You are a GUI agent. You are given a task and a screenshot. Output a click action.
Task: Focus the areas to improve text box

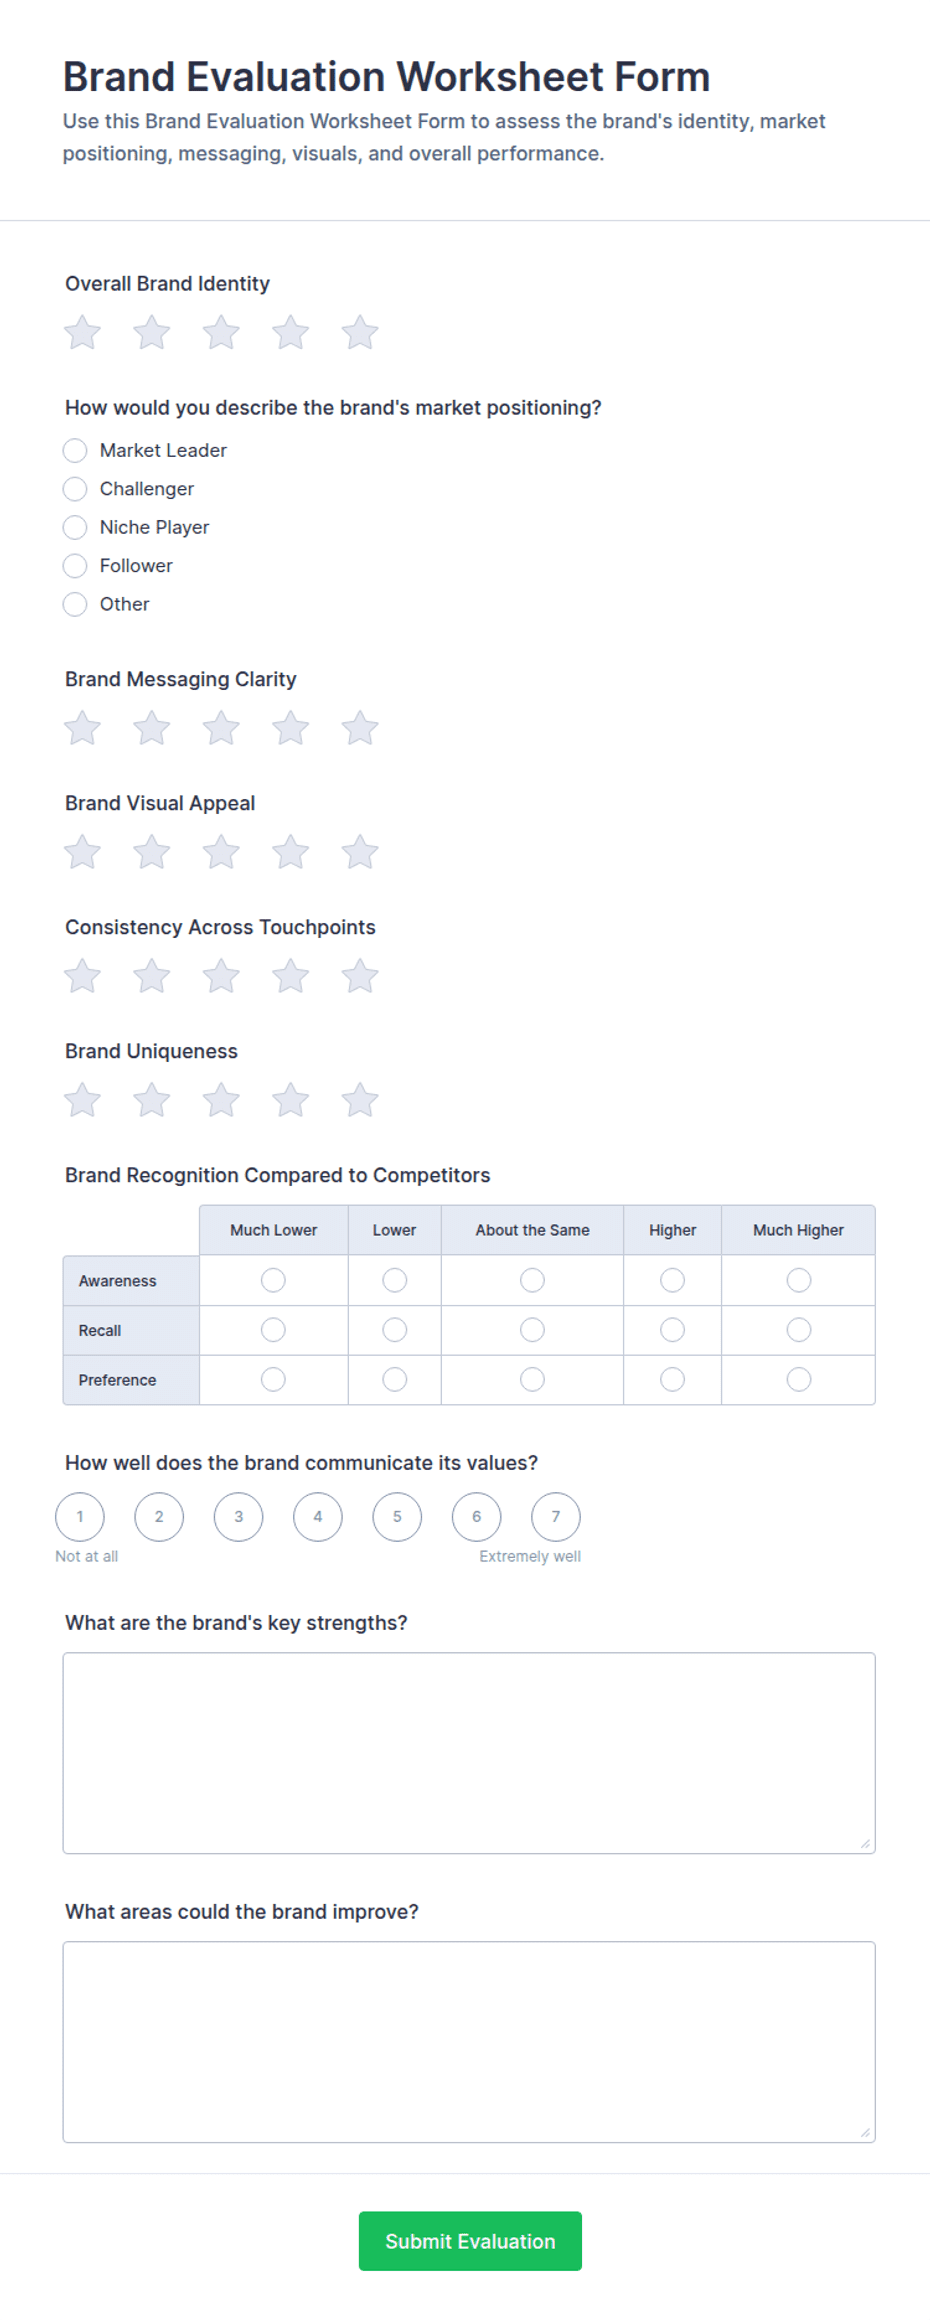(x=469, y=2042)
